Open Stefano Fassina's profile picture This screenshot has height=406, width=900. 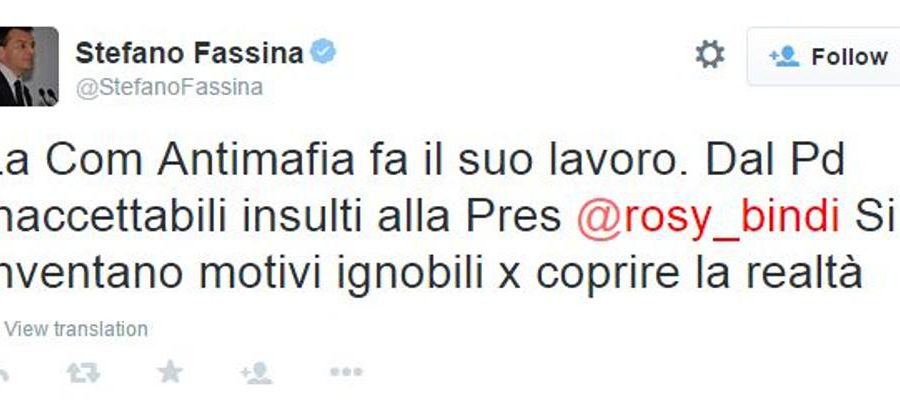click(x=29, y=66)
